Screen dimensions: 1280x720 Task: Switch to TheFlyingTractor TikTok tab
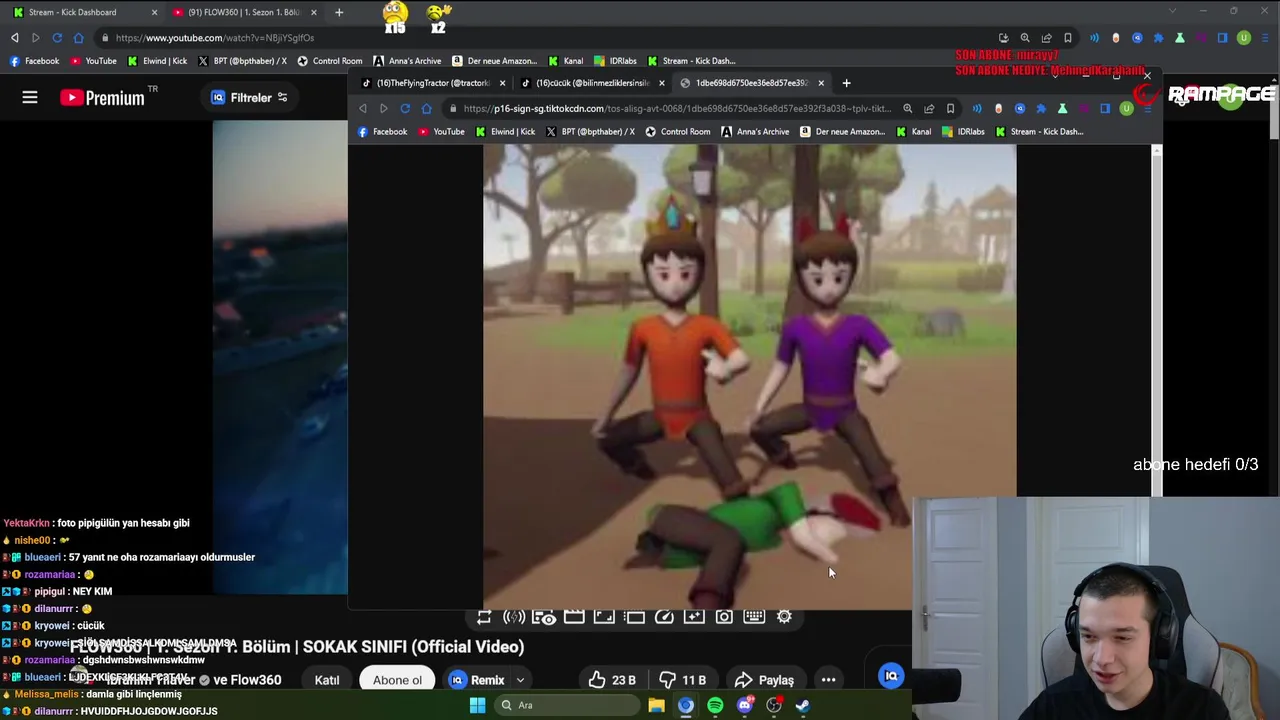[432, 83]
